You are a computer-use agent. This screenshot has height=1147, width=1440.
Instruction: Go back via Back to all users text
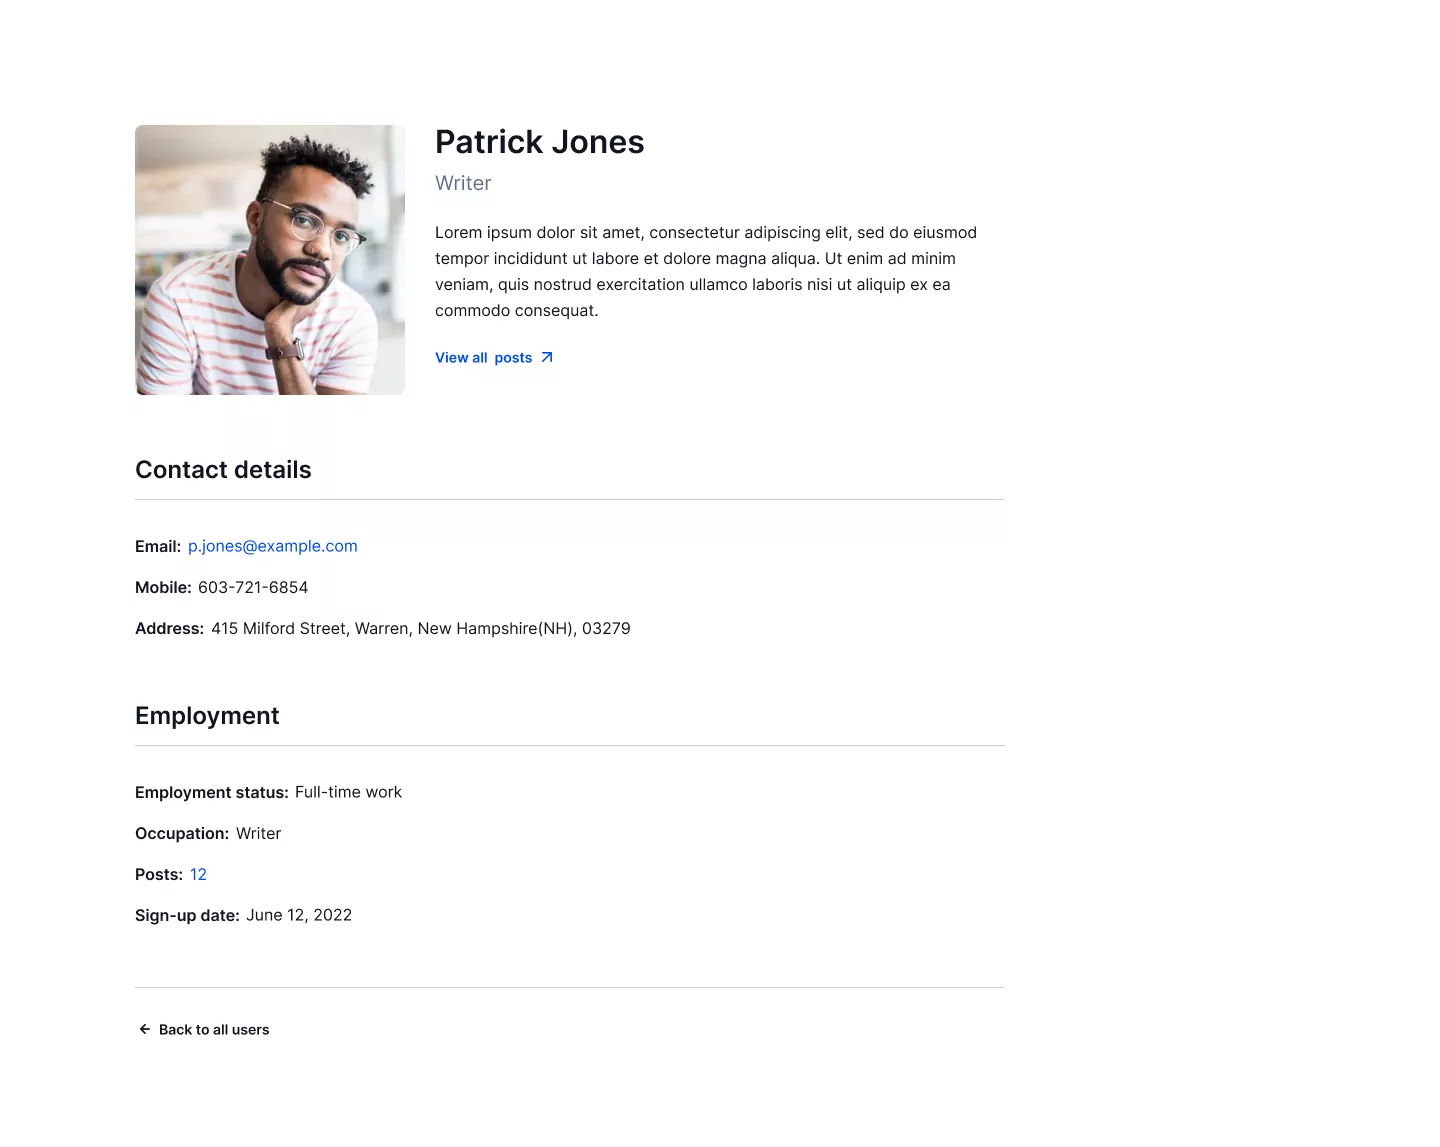click(214, 1029)
